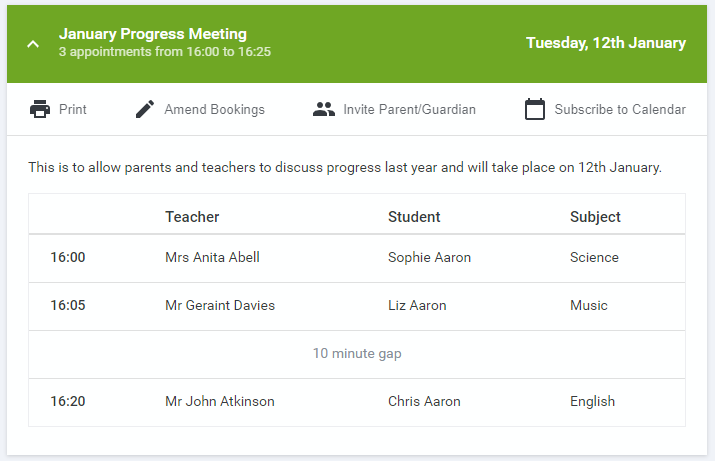The width and height of the screenshot is (715, 461).
Task: Select the 16:00 Mrs Anita Abell appointment row
Action: click(x=357, y=258)
